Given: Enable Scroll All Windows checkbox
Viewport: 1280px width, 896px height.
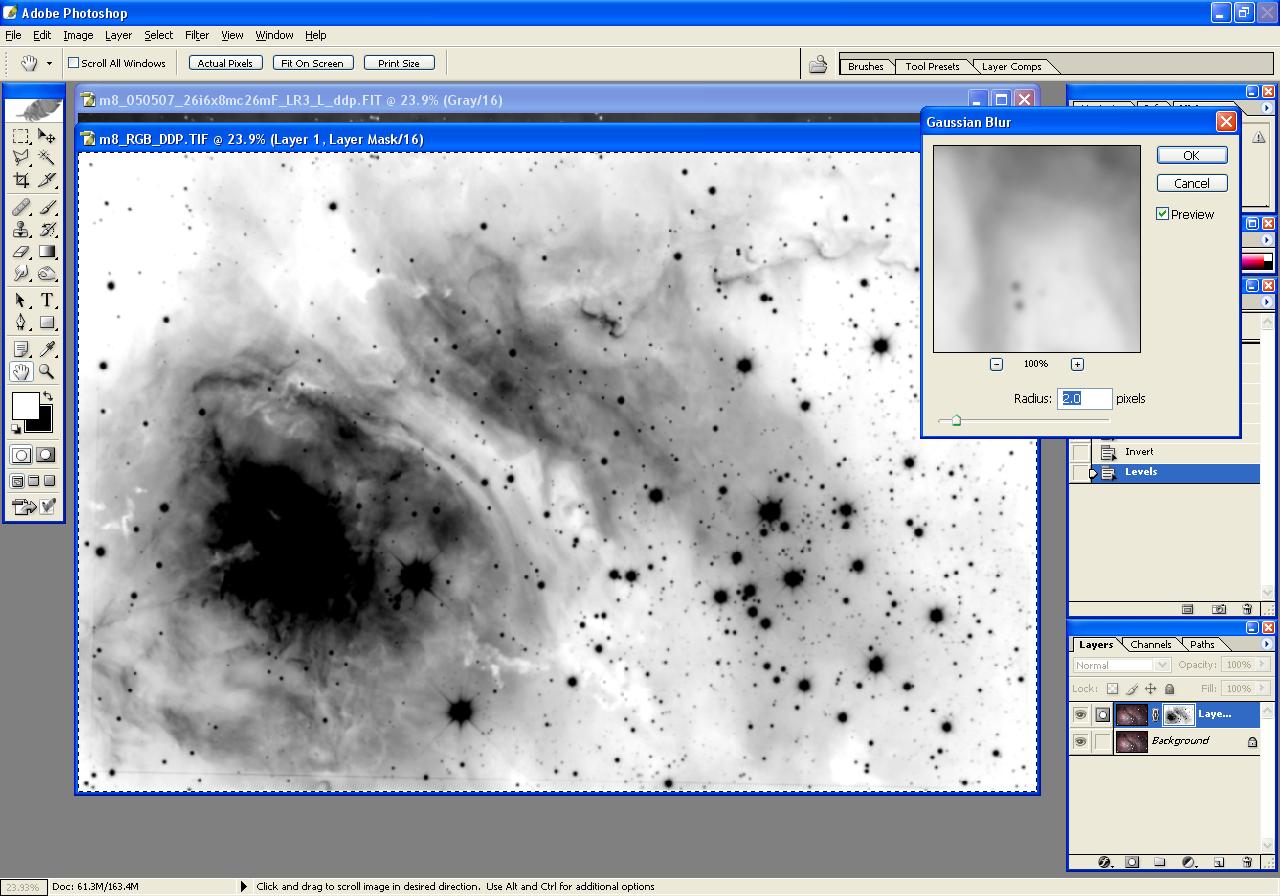Looking at the screenshot, I should (x=73, y=63).
